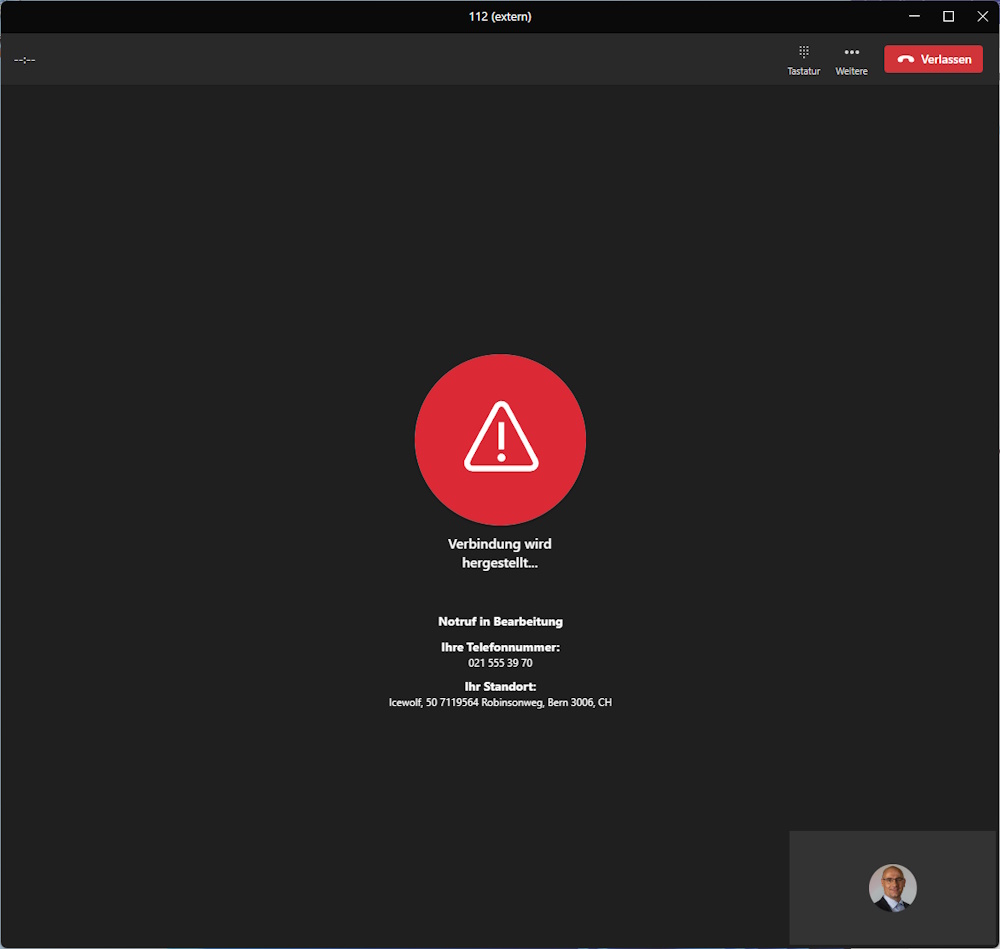Click the call duration timer
1000x949 pixels.
point(25,60)
